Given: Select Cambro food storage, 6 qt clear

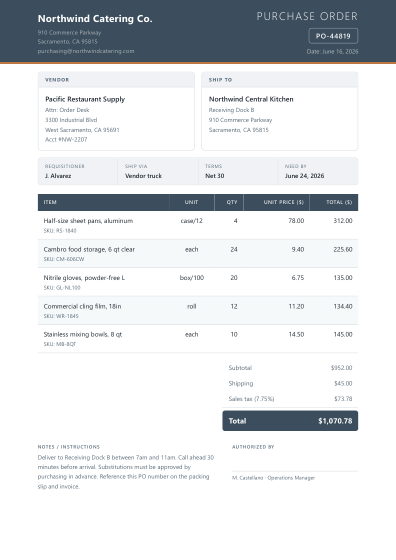Looking at the screenshot, I should tap(89, 249).
